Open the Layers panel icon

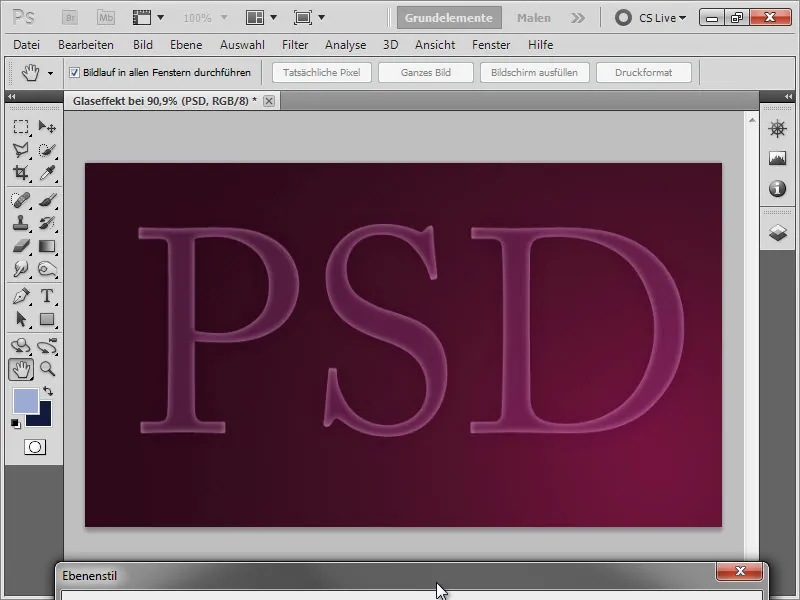pos(777,233)
